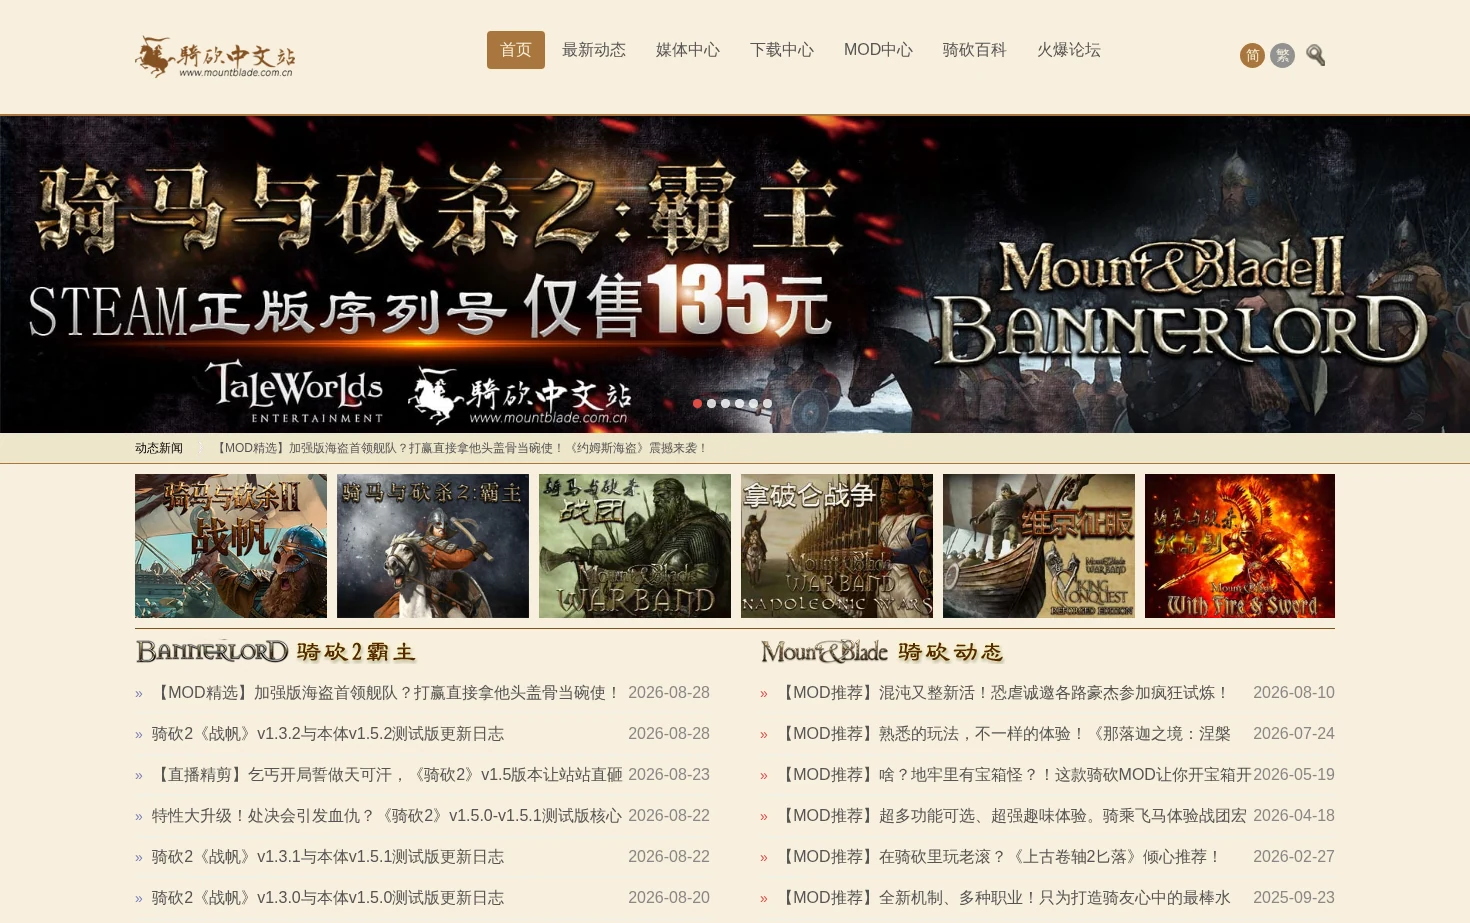This screenshot has height=923, width=1470.
Task: Open the 拿破仑战争 thumbnail
Action: click(x=837, y=546)
